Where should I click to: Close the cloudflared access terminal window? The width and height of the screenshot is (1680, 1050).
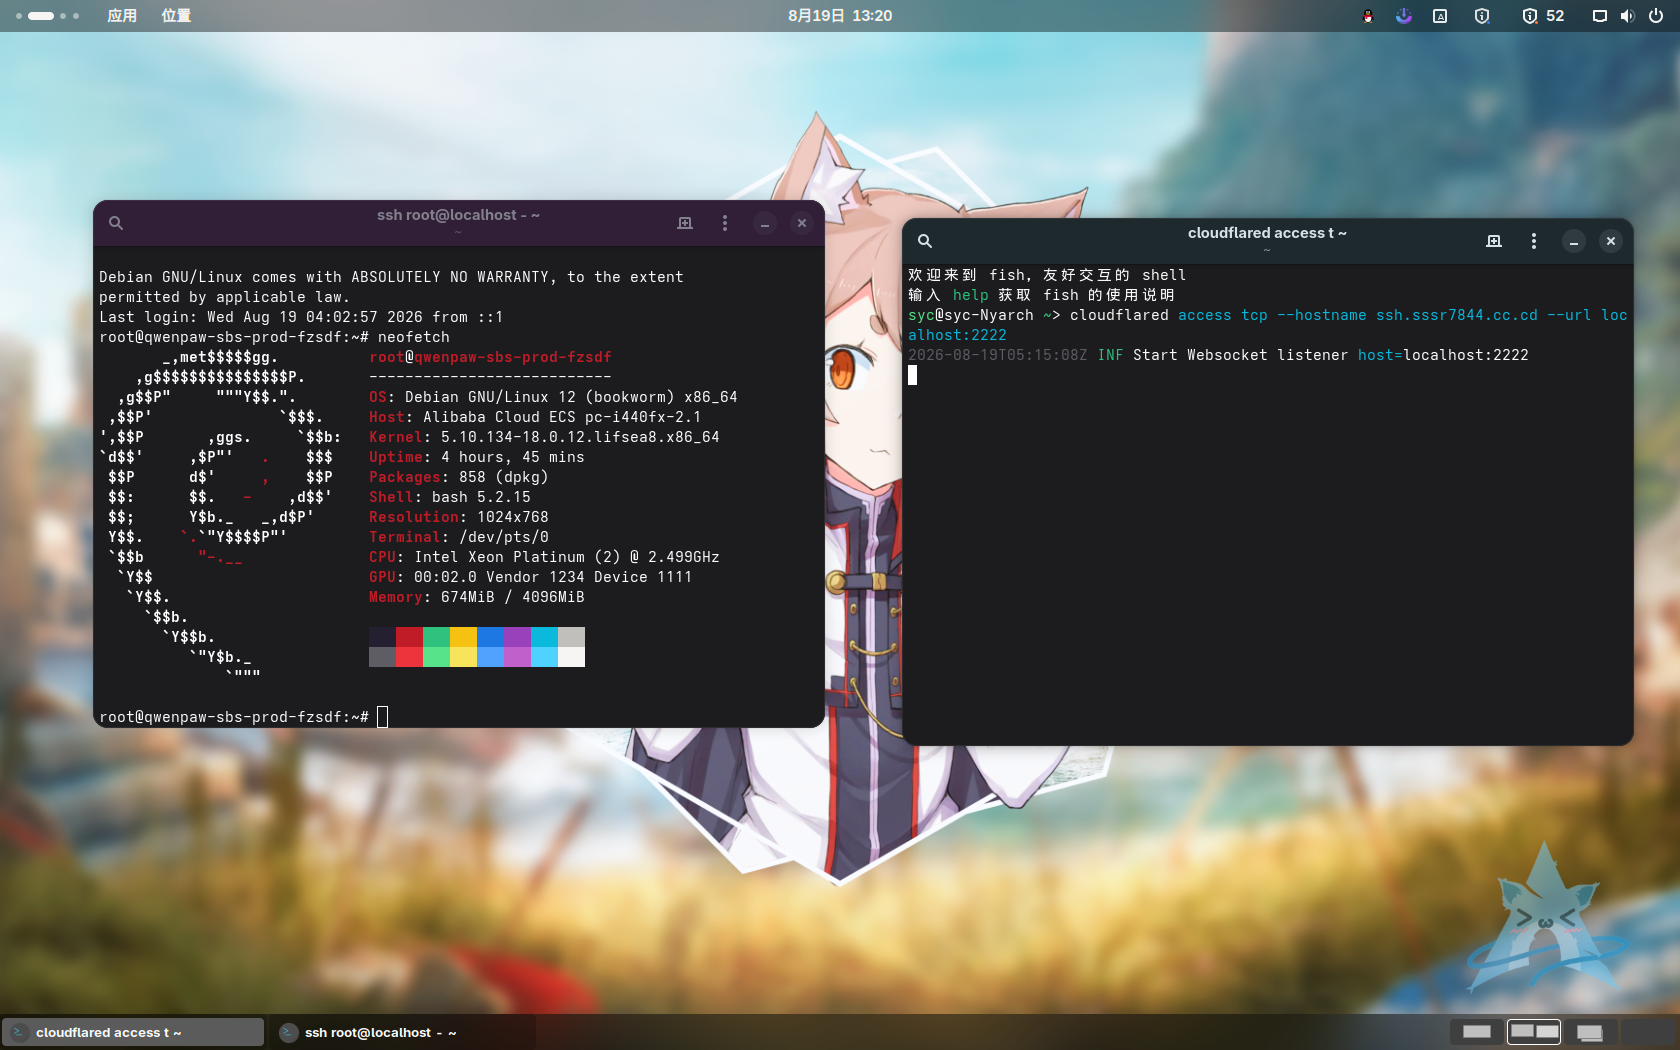coord(1611,241)
